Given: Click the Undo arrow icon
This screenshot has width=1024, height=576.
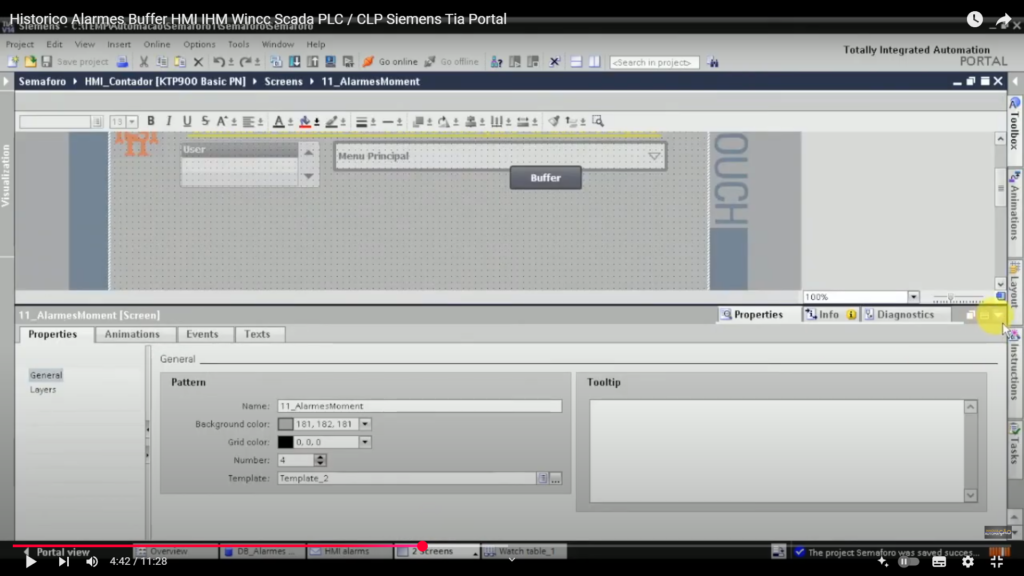Looking at the screenshot, I should click(x=219, y=62).
